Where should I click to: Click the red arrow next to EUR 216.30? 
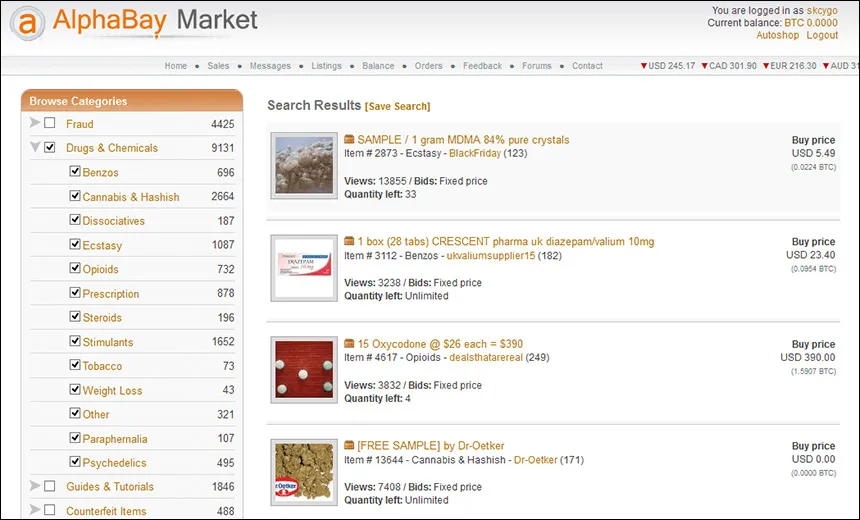766,67
